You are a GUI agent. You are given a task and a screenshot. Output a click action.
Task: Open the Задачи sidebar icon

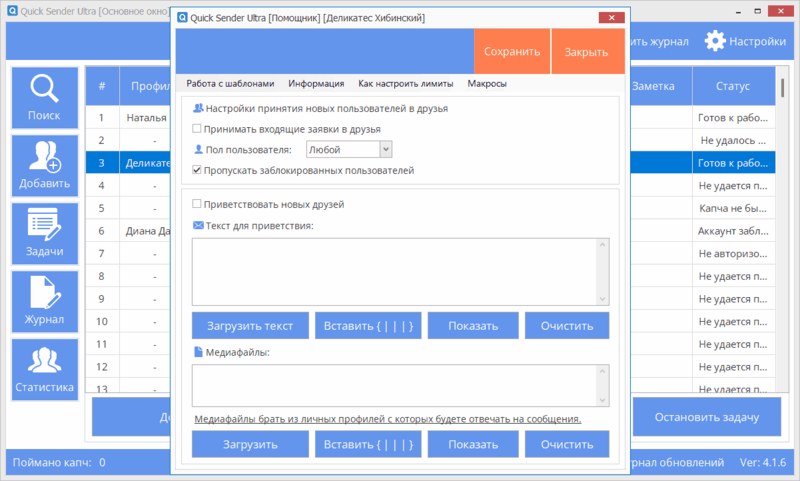click(43, 226)
